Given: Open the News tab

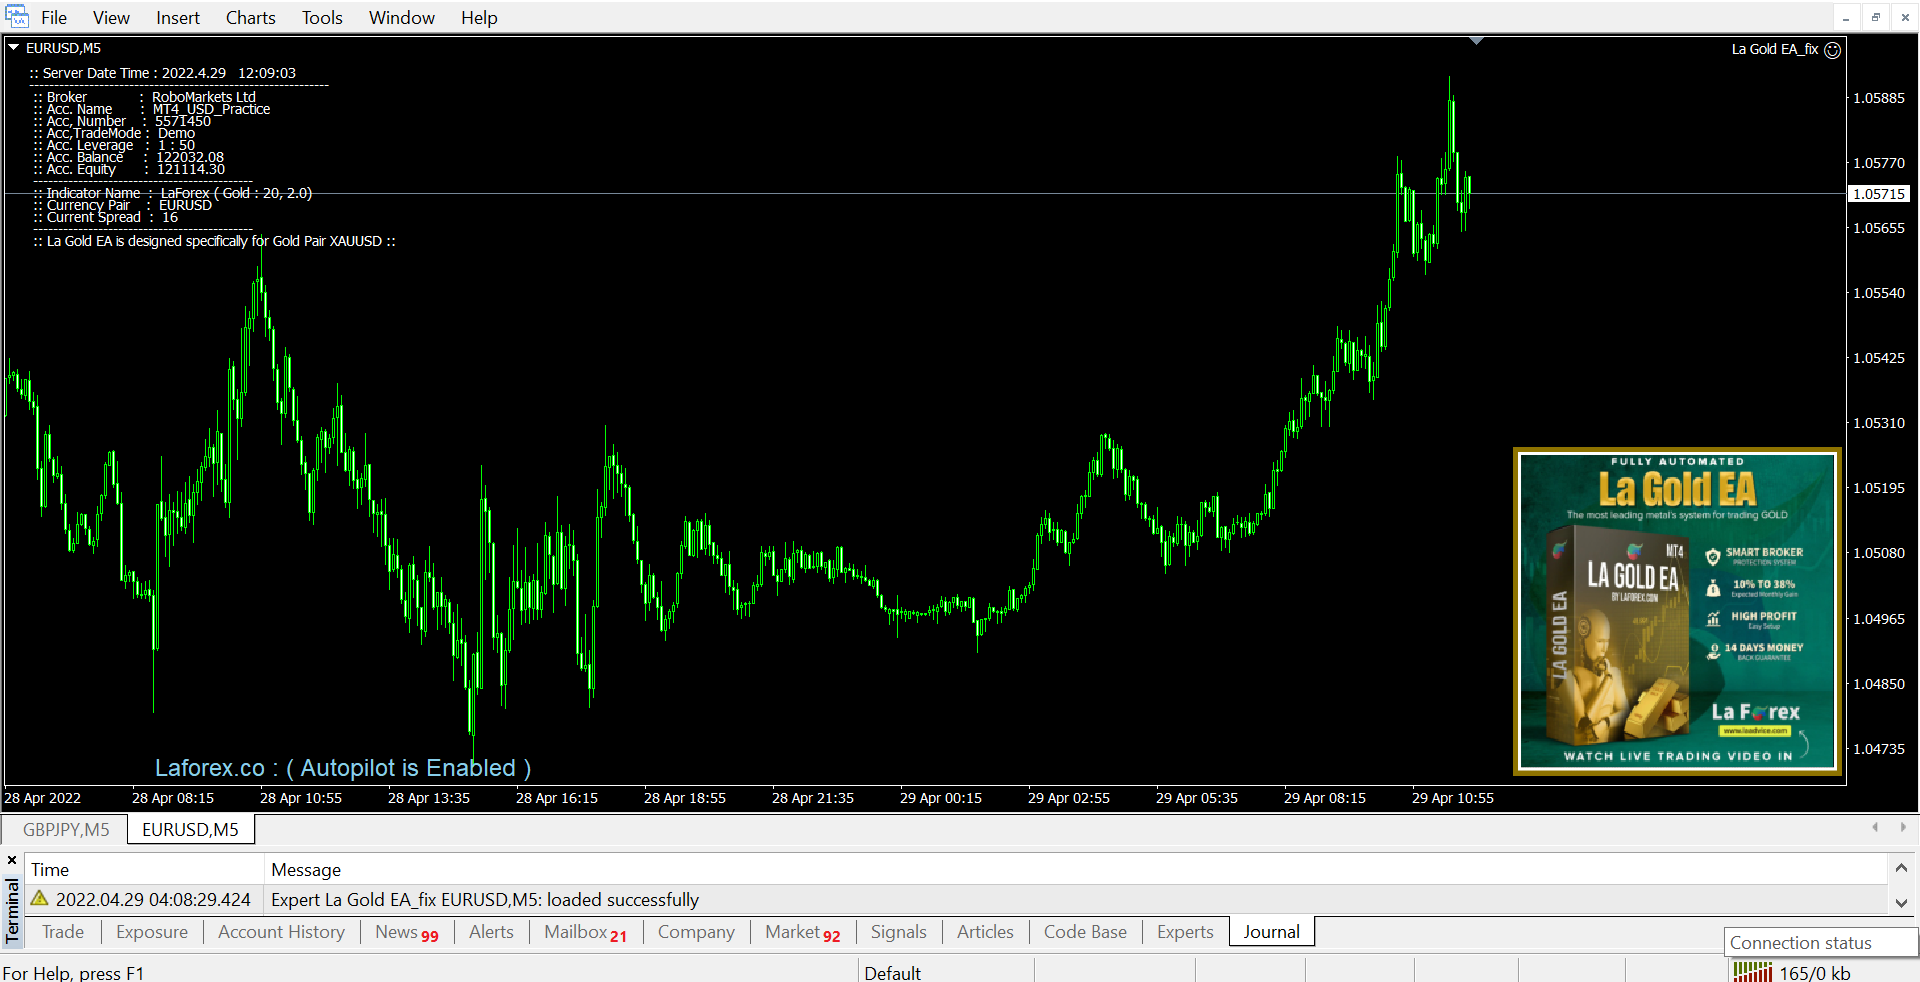Looking at the screenshot, I should point(406,932).
